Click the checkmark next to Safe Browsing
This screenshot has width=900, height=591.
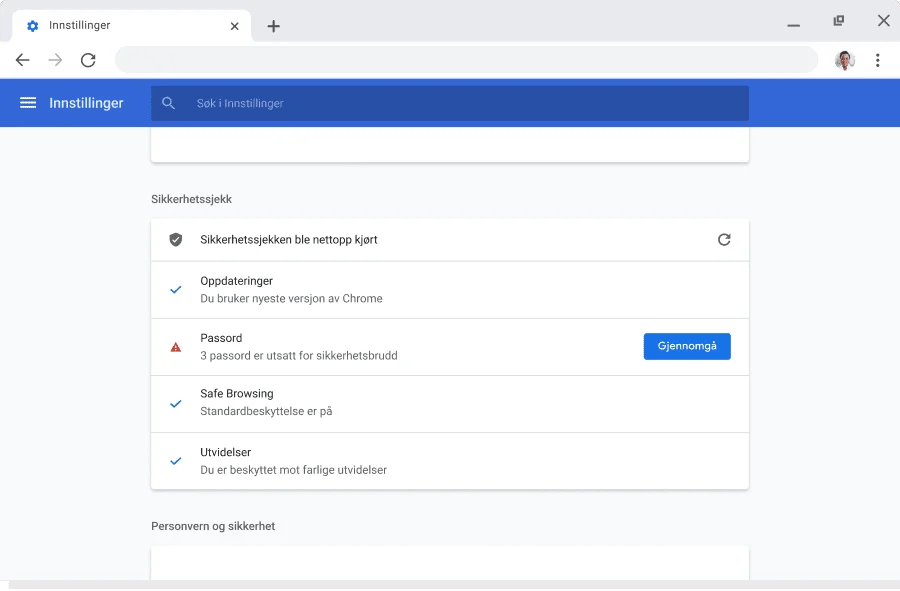coord(176,403)
